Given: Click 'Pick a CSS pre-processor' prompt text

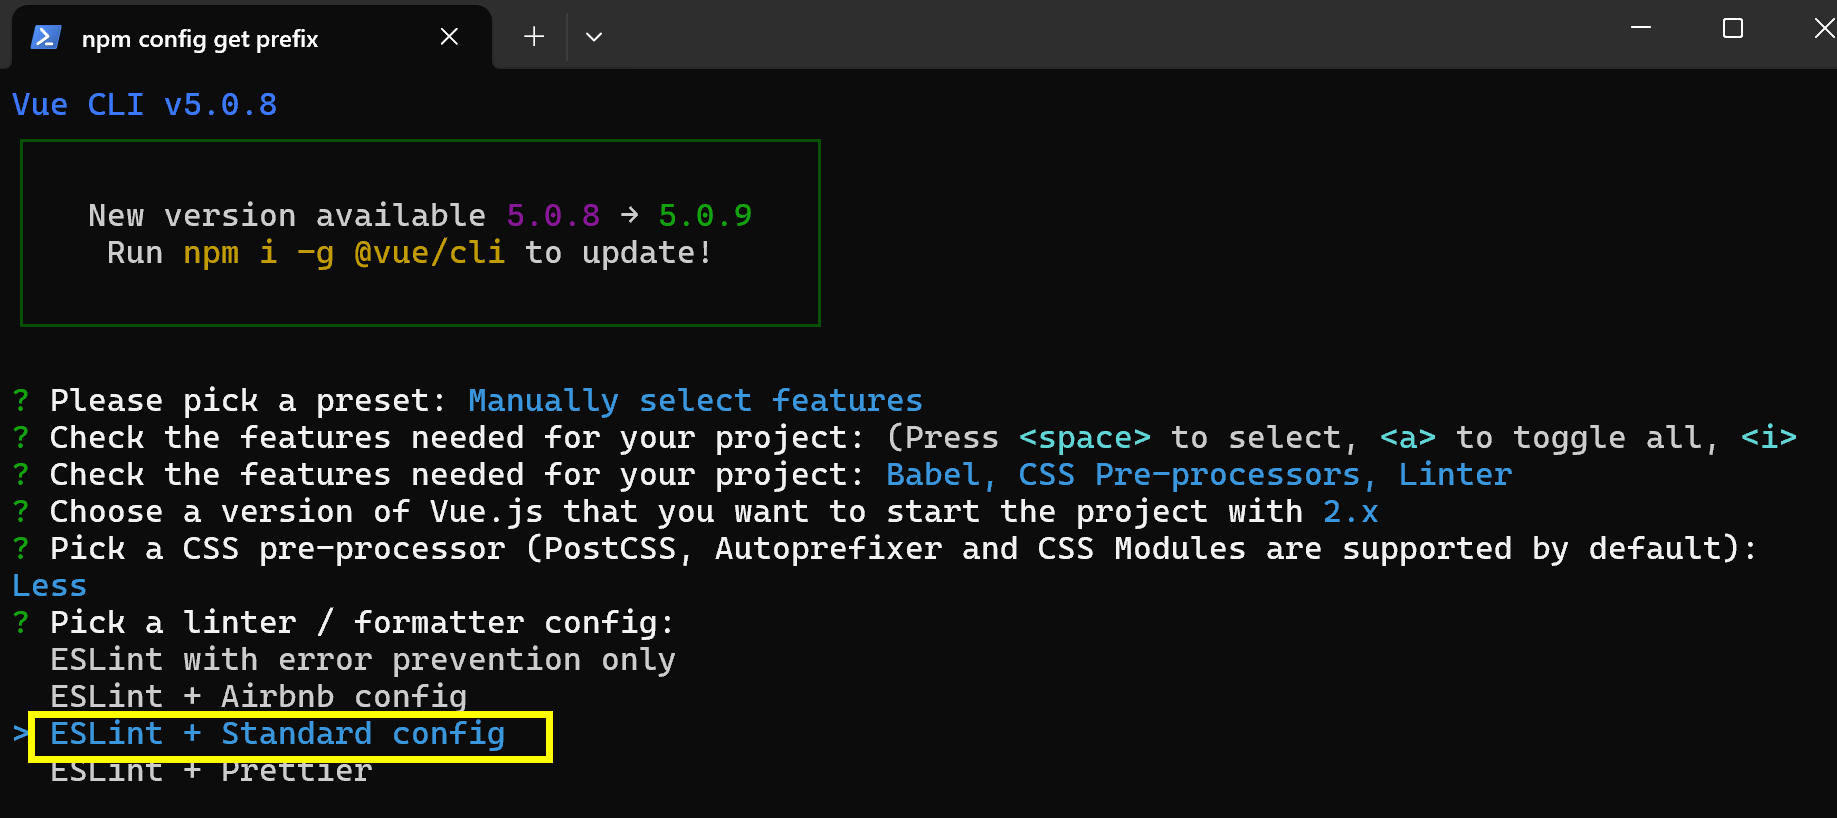Looking at the screenshot, I should (x=278, y=549).
